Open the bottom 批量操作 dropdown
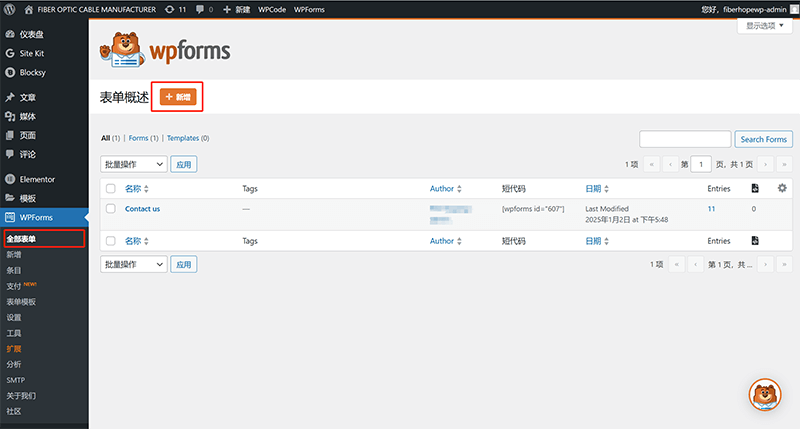 pos(134,264)
